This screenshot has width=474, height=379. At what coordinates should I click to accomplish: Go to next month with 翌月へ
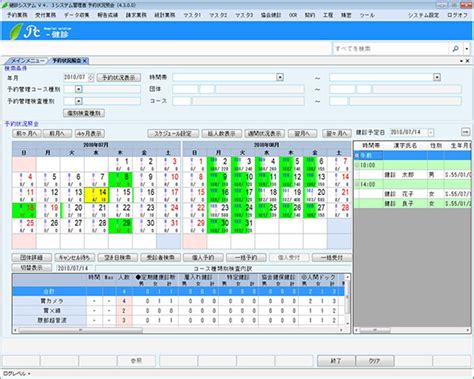pos(303,133)
